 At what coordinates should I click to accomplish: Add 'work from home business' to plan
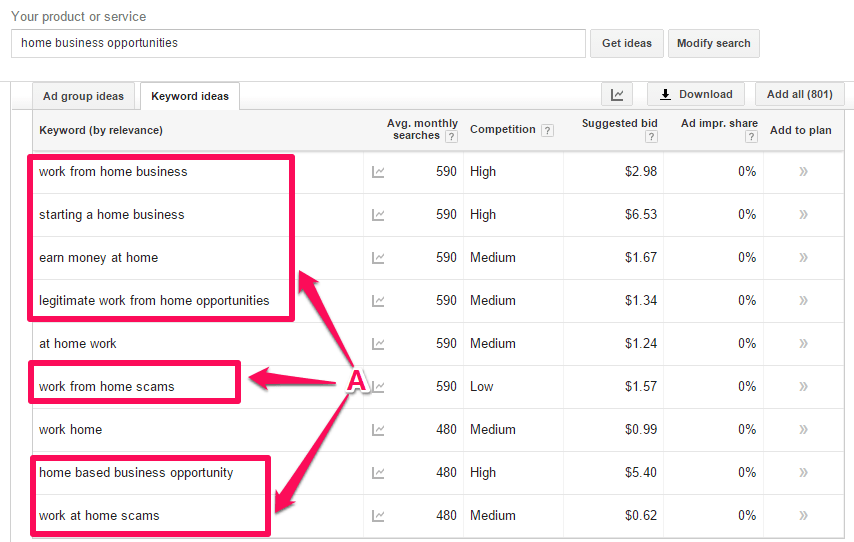point(803,172)
